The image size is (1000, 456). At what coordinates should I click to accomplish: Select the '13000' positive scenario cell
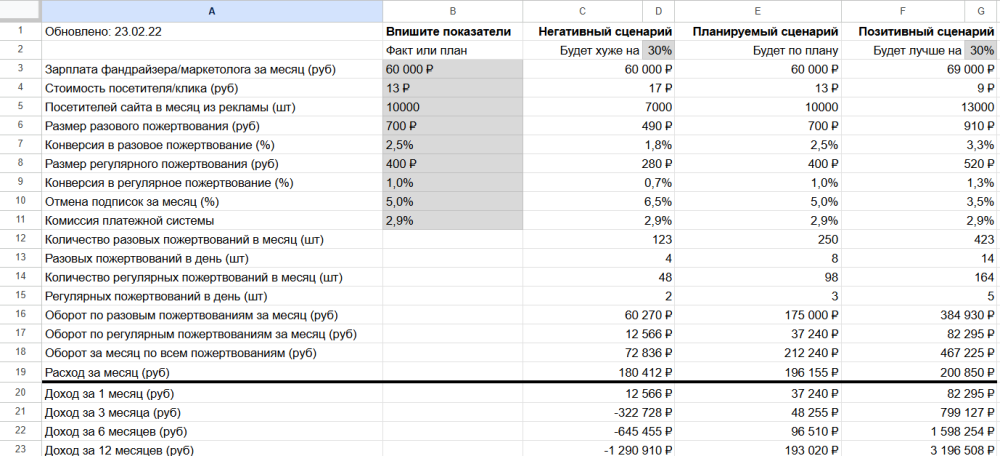click(920, 107)
